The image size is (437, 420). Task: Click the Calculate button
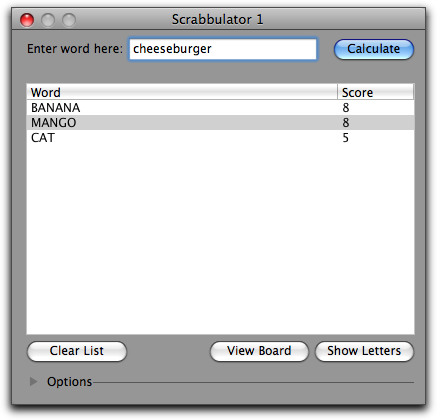click(x=374, y=49)
